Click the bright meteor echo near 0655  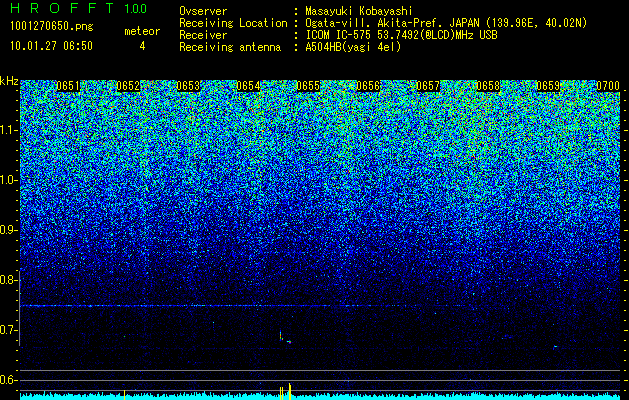click(x=281, y=335)
